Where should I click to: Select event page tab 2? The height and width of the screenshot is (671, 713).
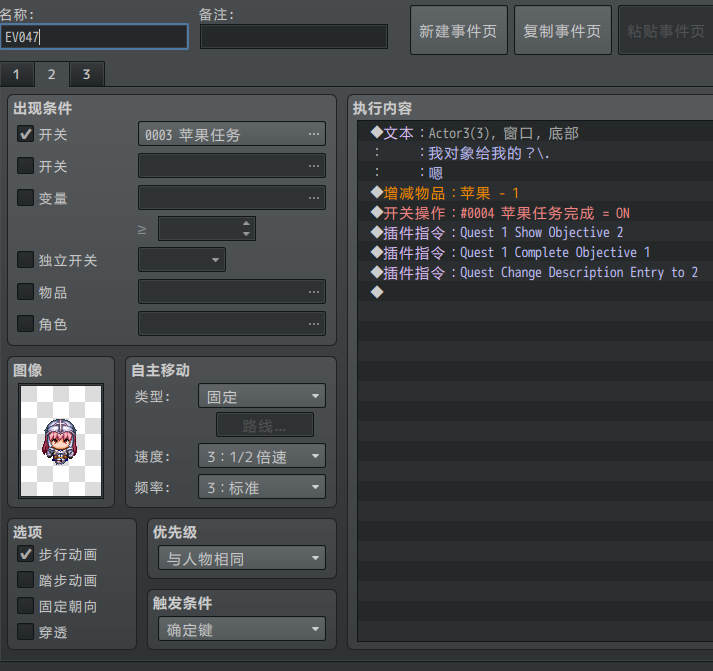[x=52, y=74]
